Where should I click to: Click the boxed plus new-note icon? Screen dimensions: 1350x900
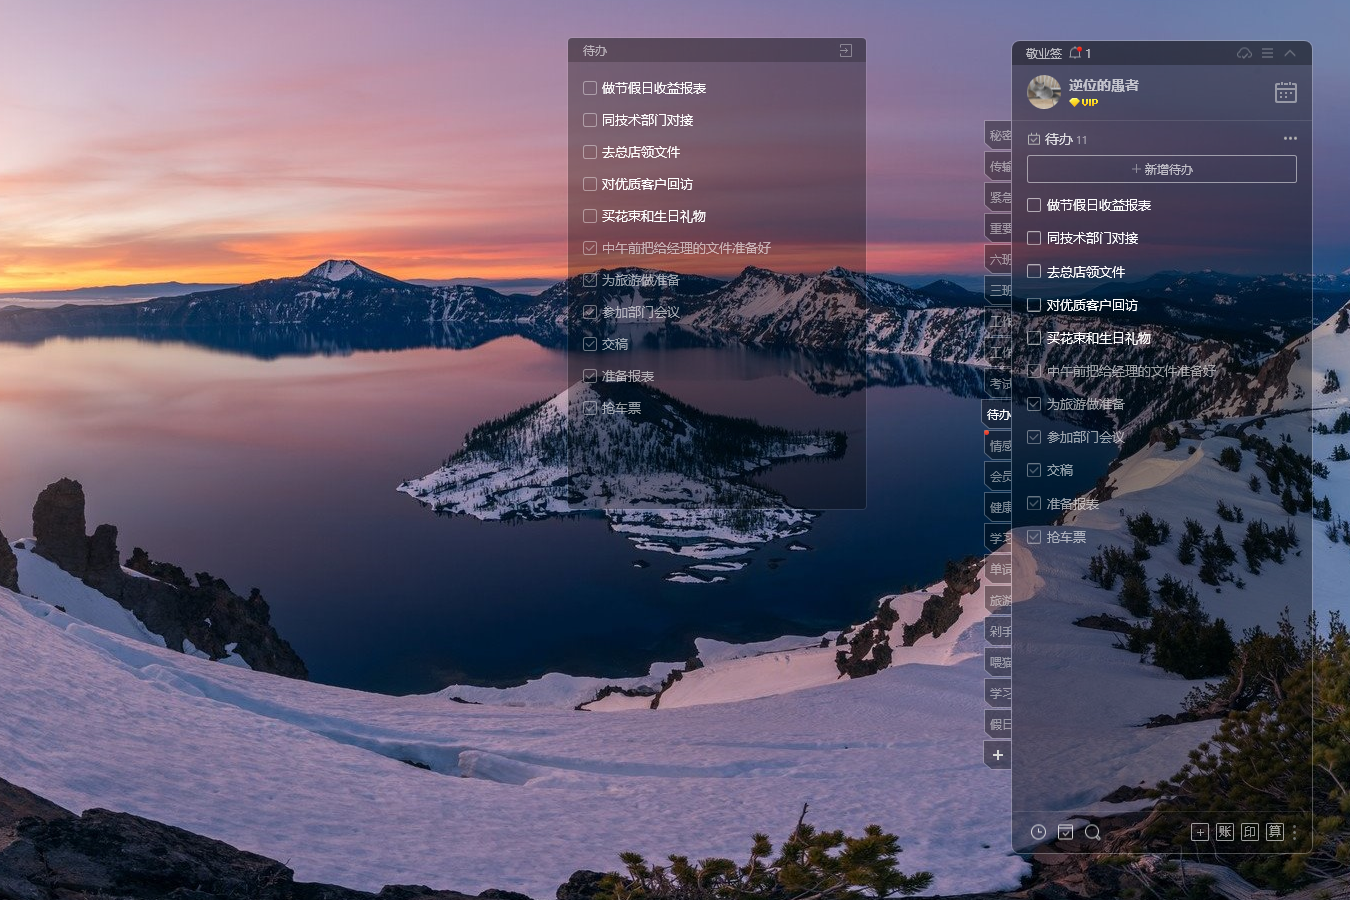(x=1200, y=832)
